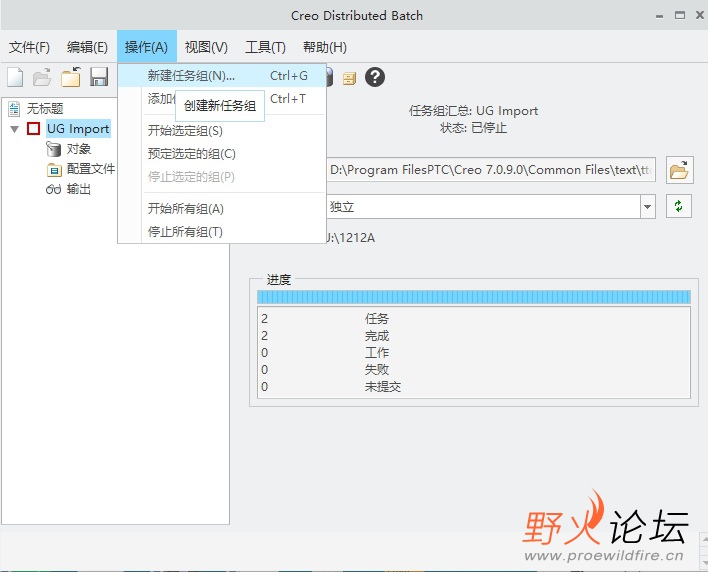Click the 失败 row in progress list
The width and height of the screenshot is (708, 572).
coord(474,370)
